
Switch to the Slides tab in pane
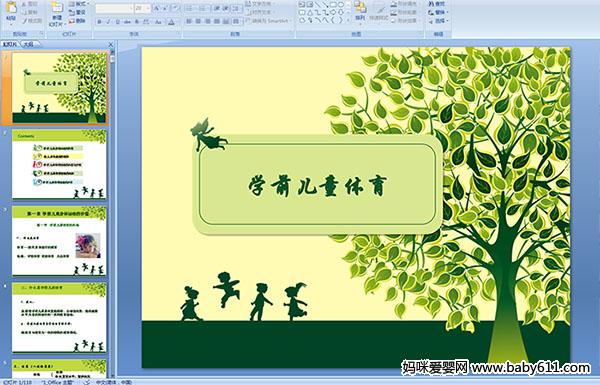10,44
